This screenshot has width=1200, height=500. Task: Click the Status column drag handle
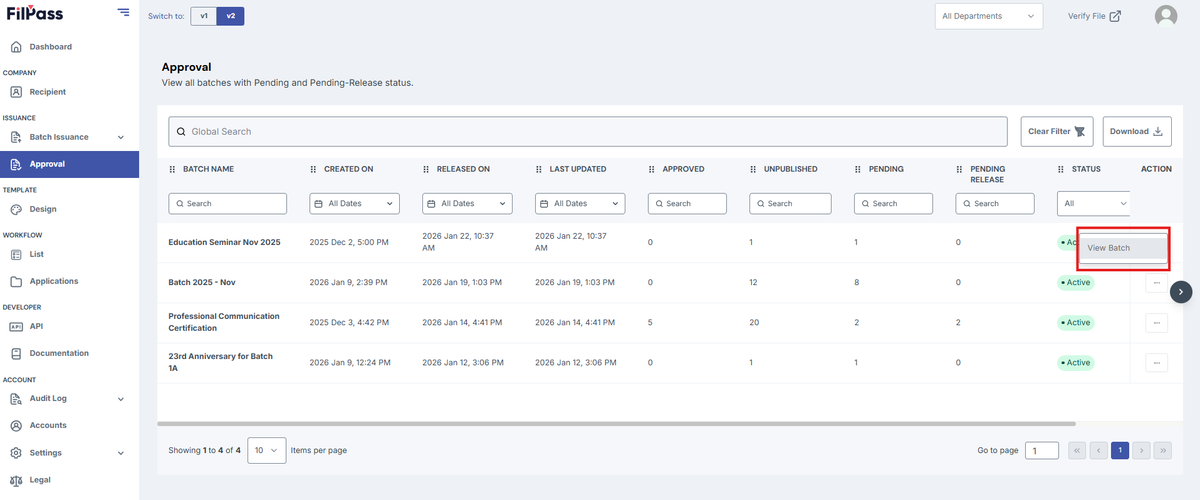(1062, 169)
